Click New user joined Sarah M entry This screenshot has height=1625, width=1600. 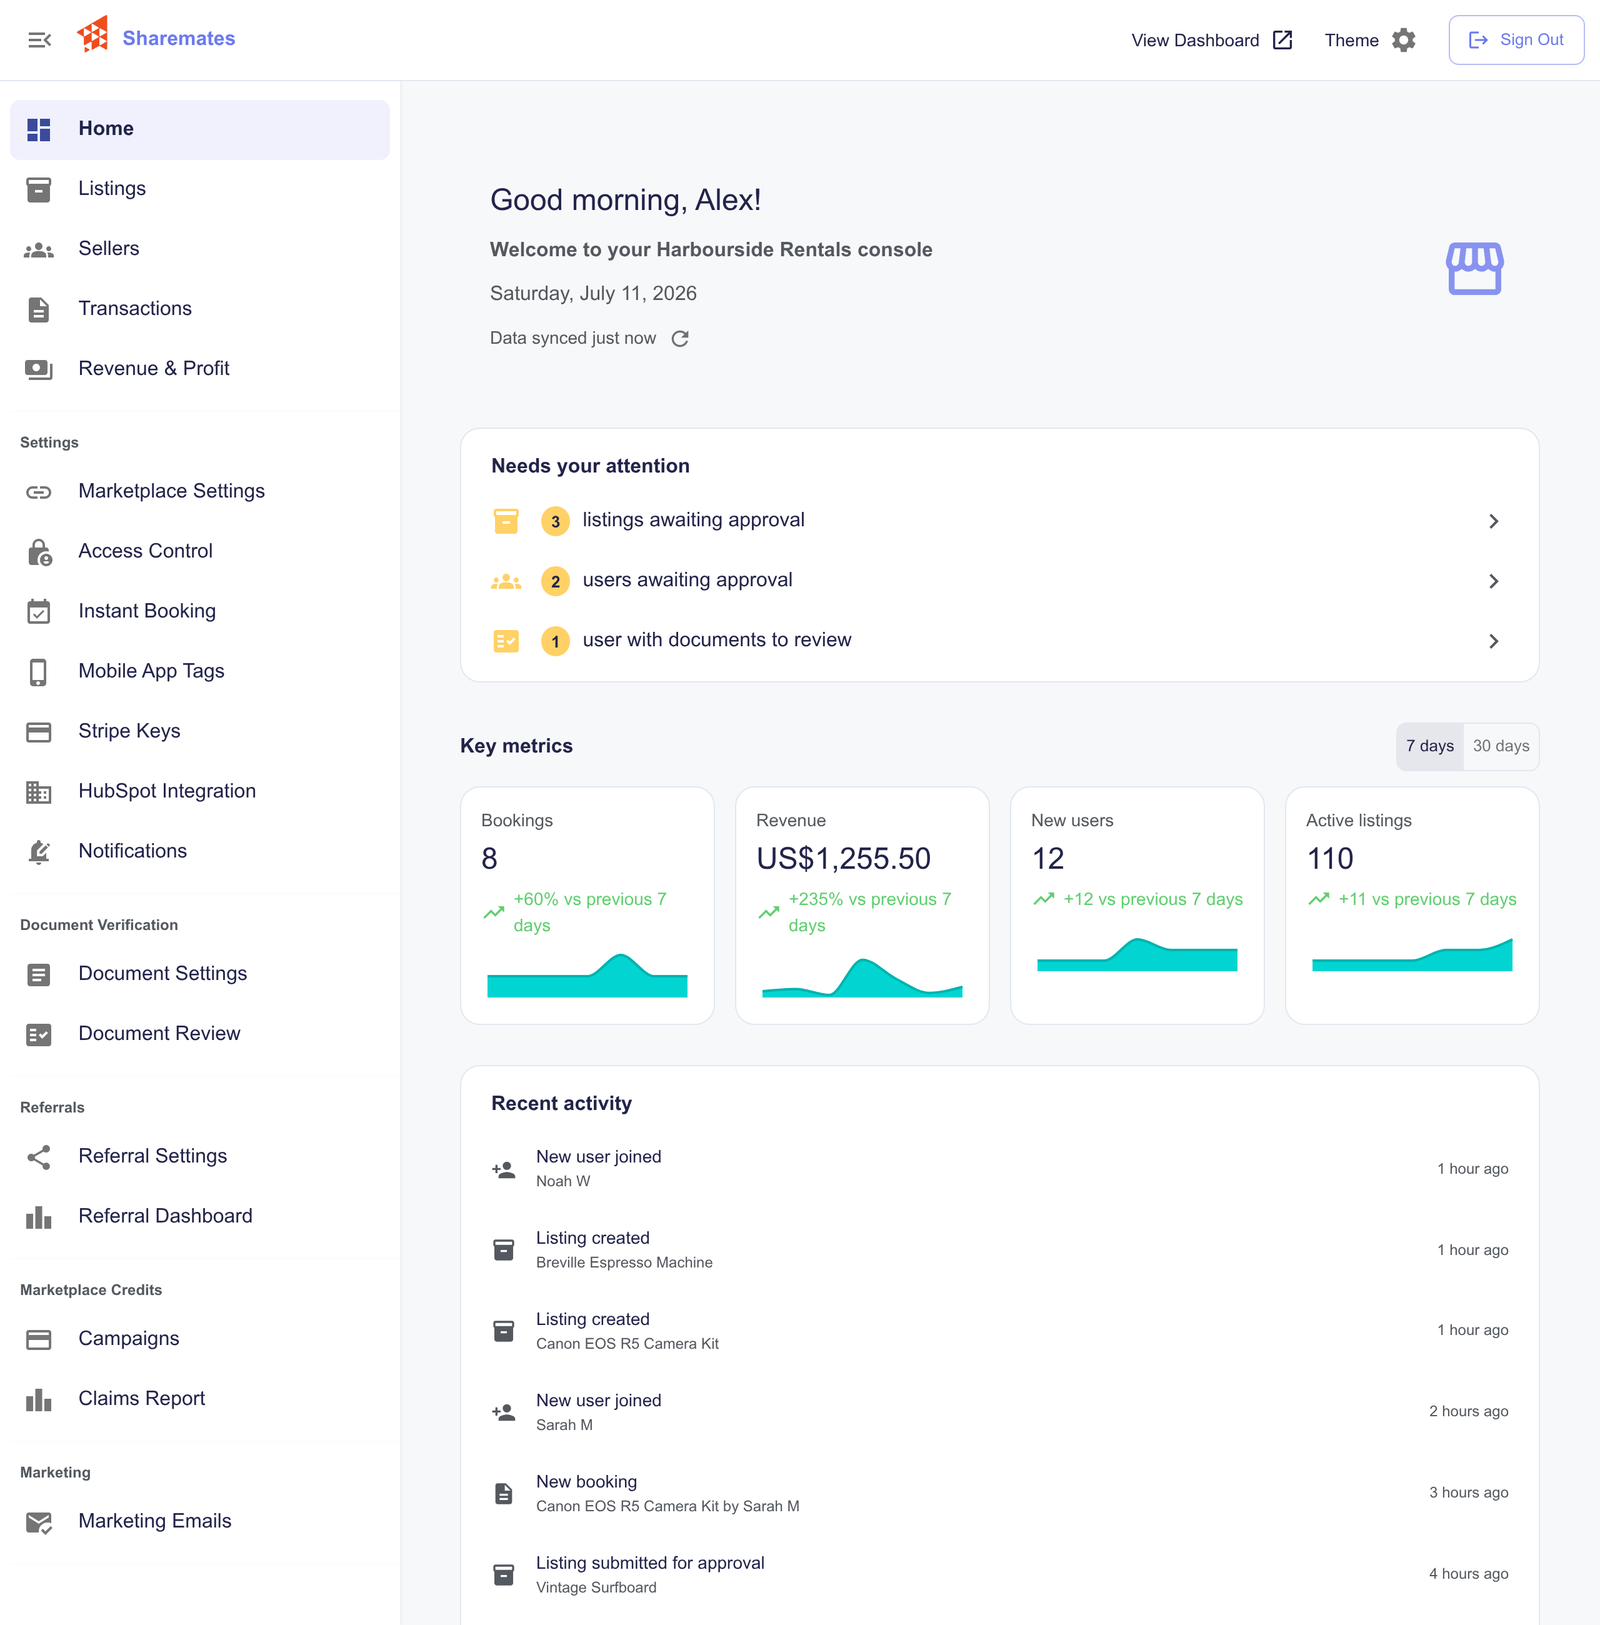tap(999, 1412)
